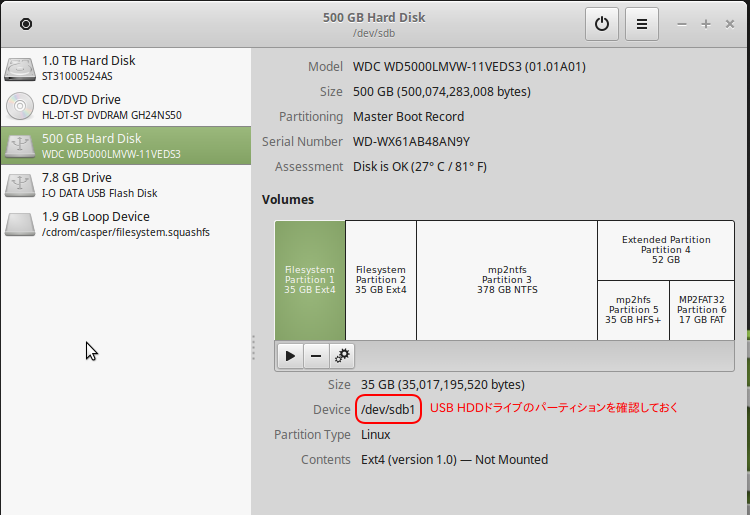Image resolution: width=750 pixels, height=515 pixels.
Task: Select MP2FAT32 Partition 6 volume
Action: point(702,310)
